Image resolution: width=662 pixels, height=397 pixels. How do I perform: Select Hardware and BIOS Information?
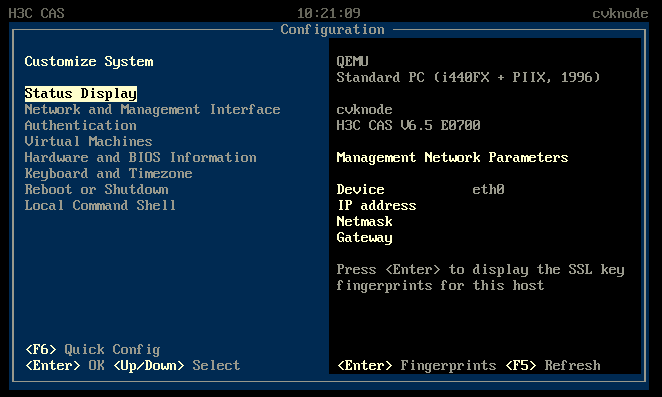click(x=141, y=158)
